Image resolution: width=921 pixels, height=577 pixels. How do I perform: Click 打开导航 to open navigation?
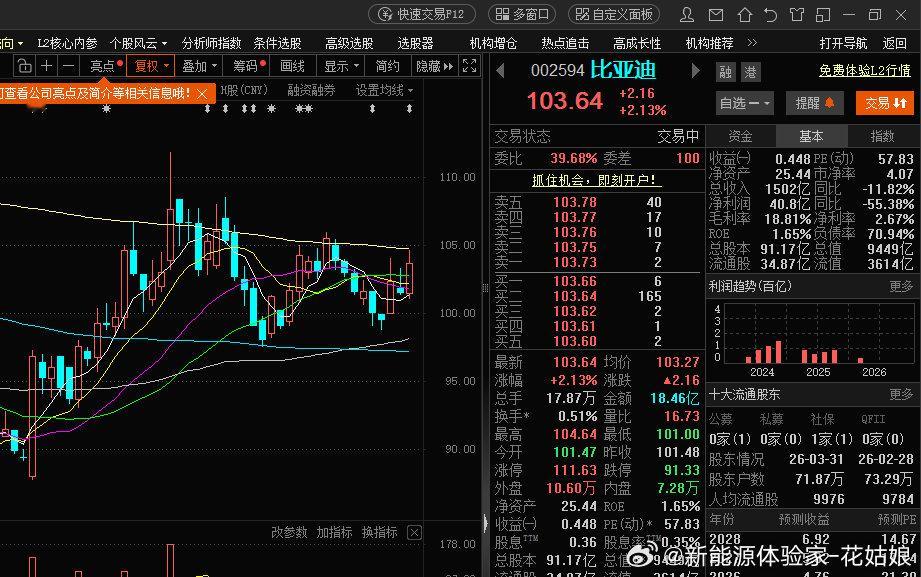tap(843, 43)
